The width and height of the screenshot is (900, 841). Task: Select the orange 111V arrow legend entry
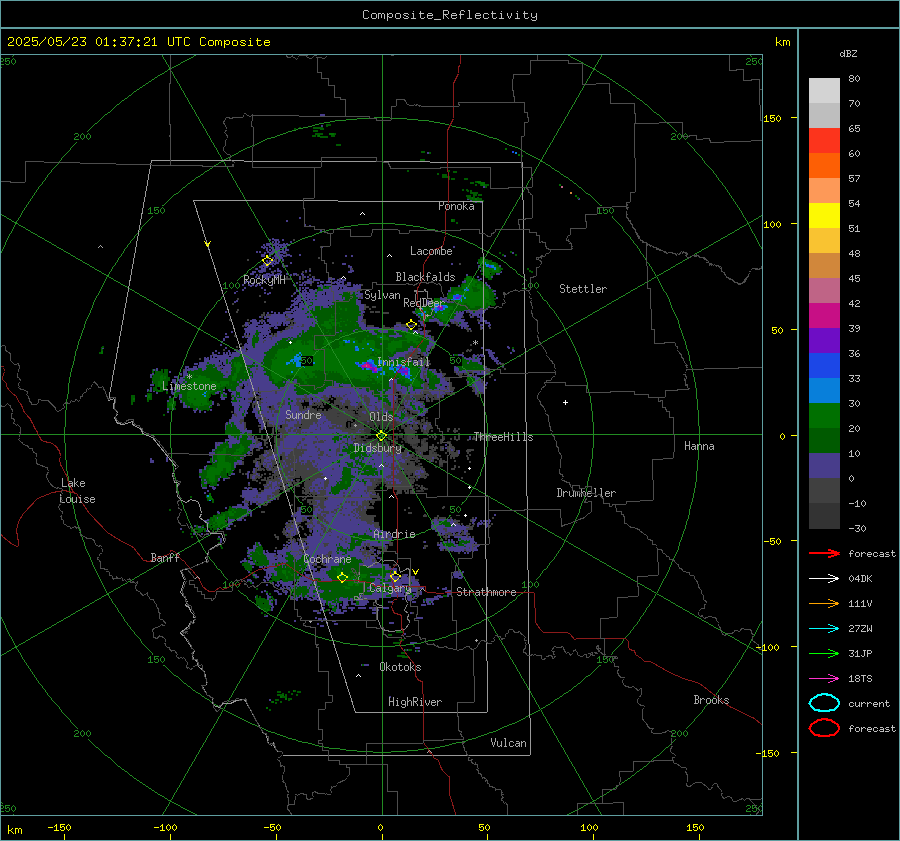pos(824,603)
